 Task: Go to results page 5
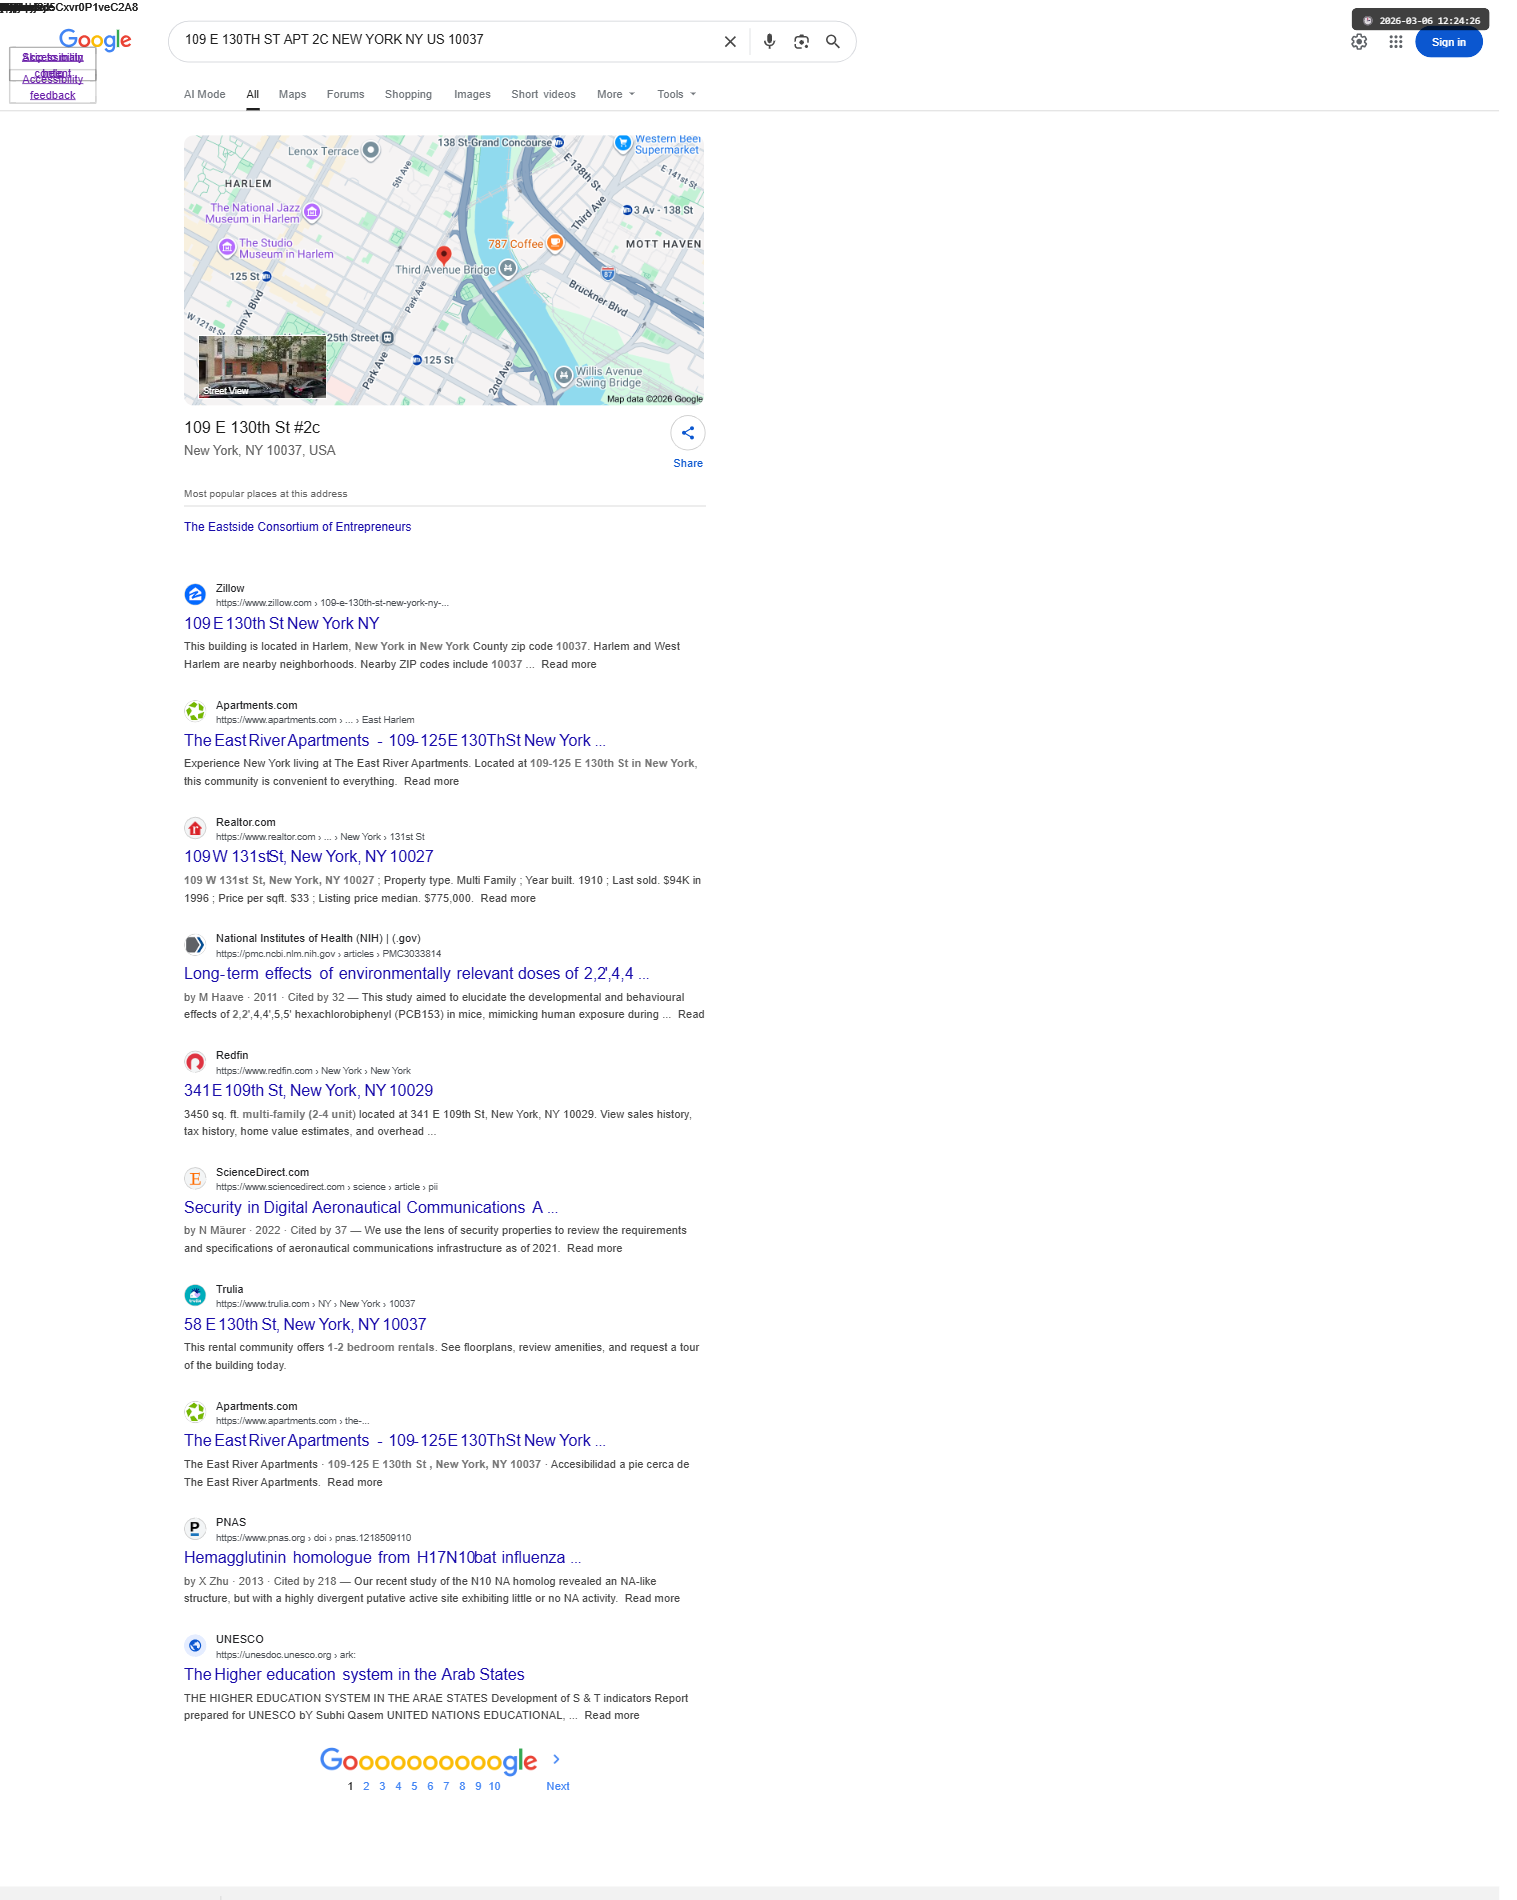point(414,1786)
